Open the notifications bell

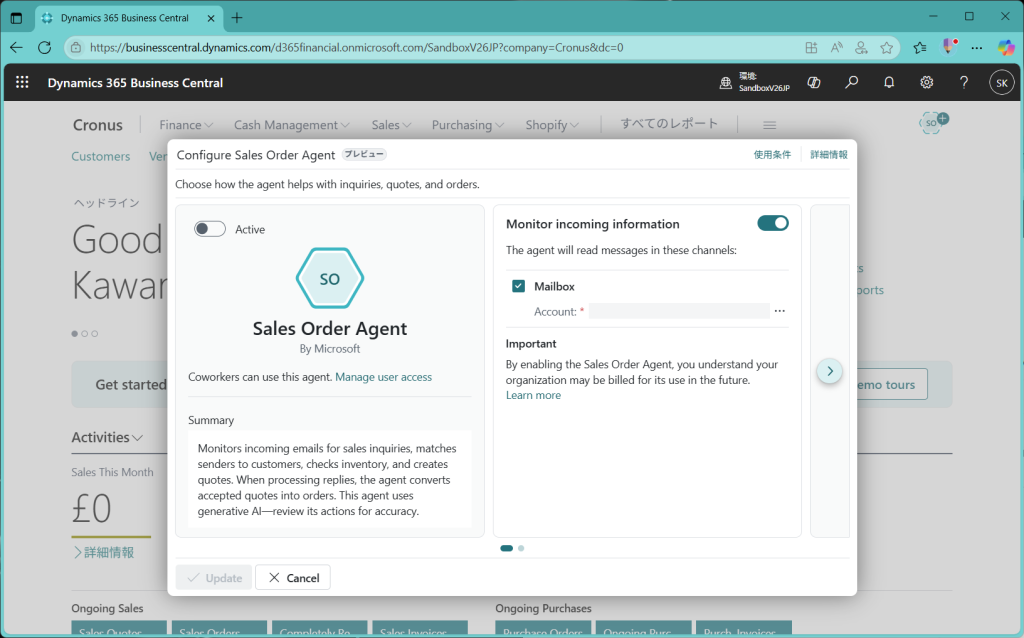tap(889, 82)
